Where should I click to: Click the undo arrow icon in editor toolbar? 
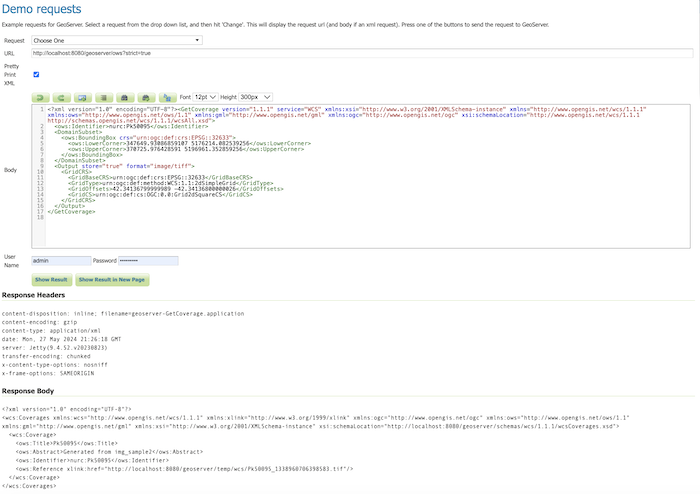(42, 96)
